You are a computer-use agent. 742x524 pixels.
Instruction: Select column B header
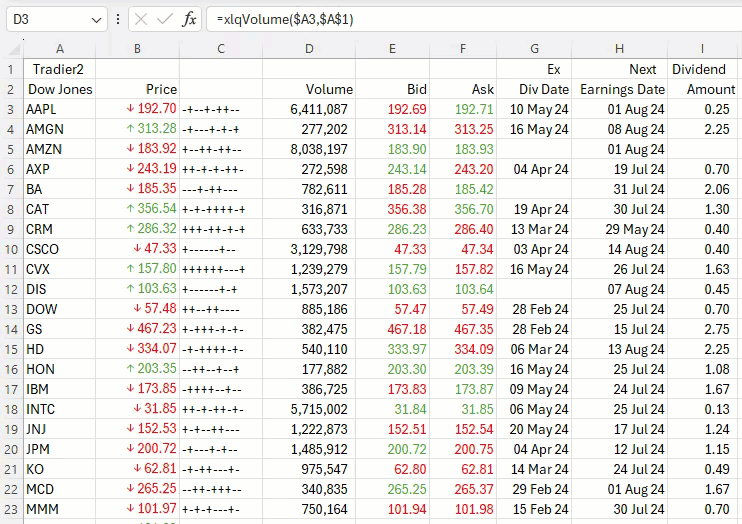point(137,49)
